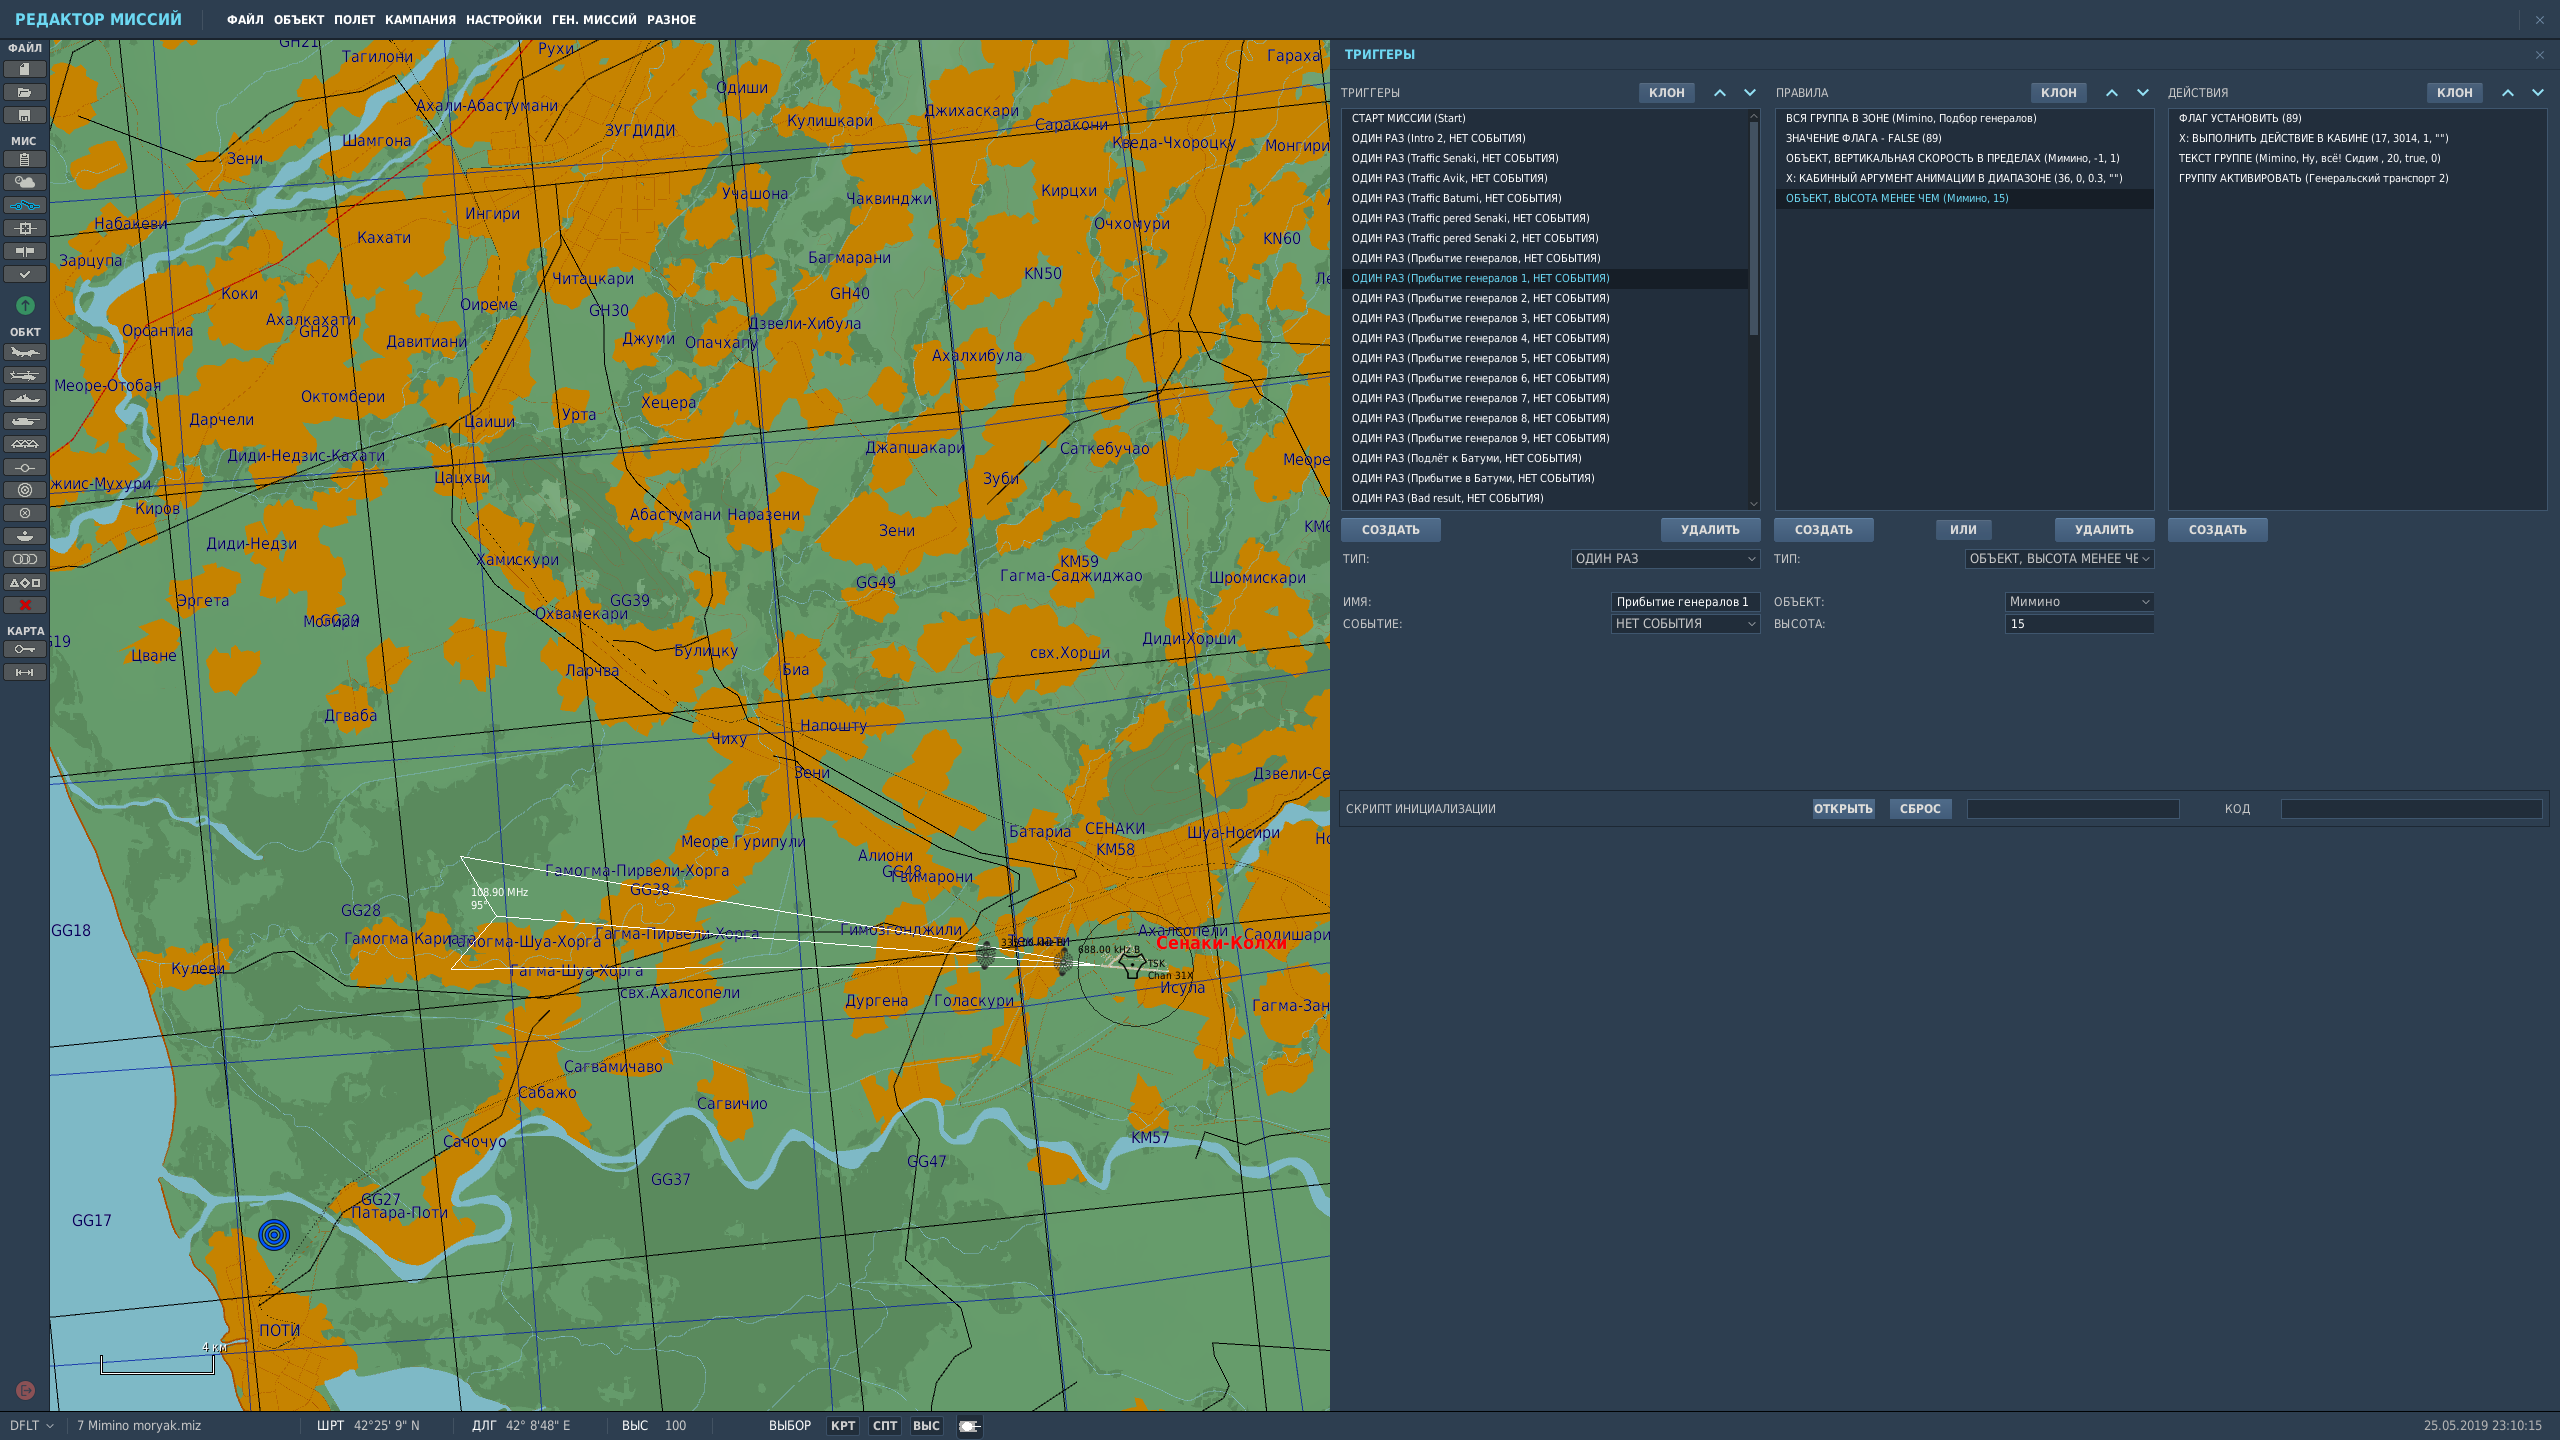Activate the map distance ruler tool
2560x1440 pixels.
(24, 672)
